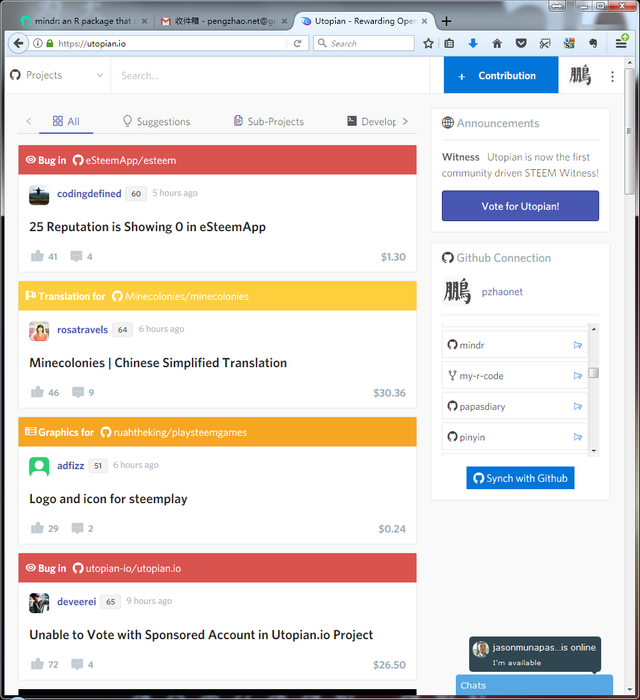The width and height of the screenshot is (640, 700).
Task: Open comments on Sponsored Account bug post
Action: point(78,664)
